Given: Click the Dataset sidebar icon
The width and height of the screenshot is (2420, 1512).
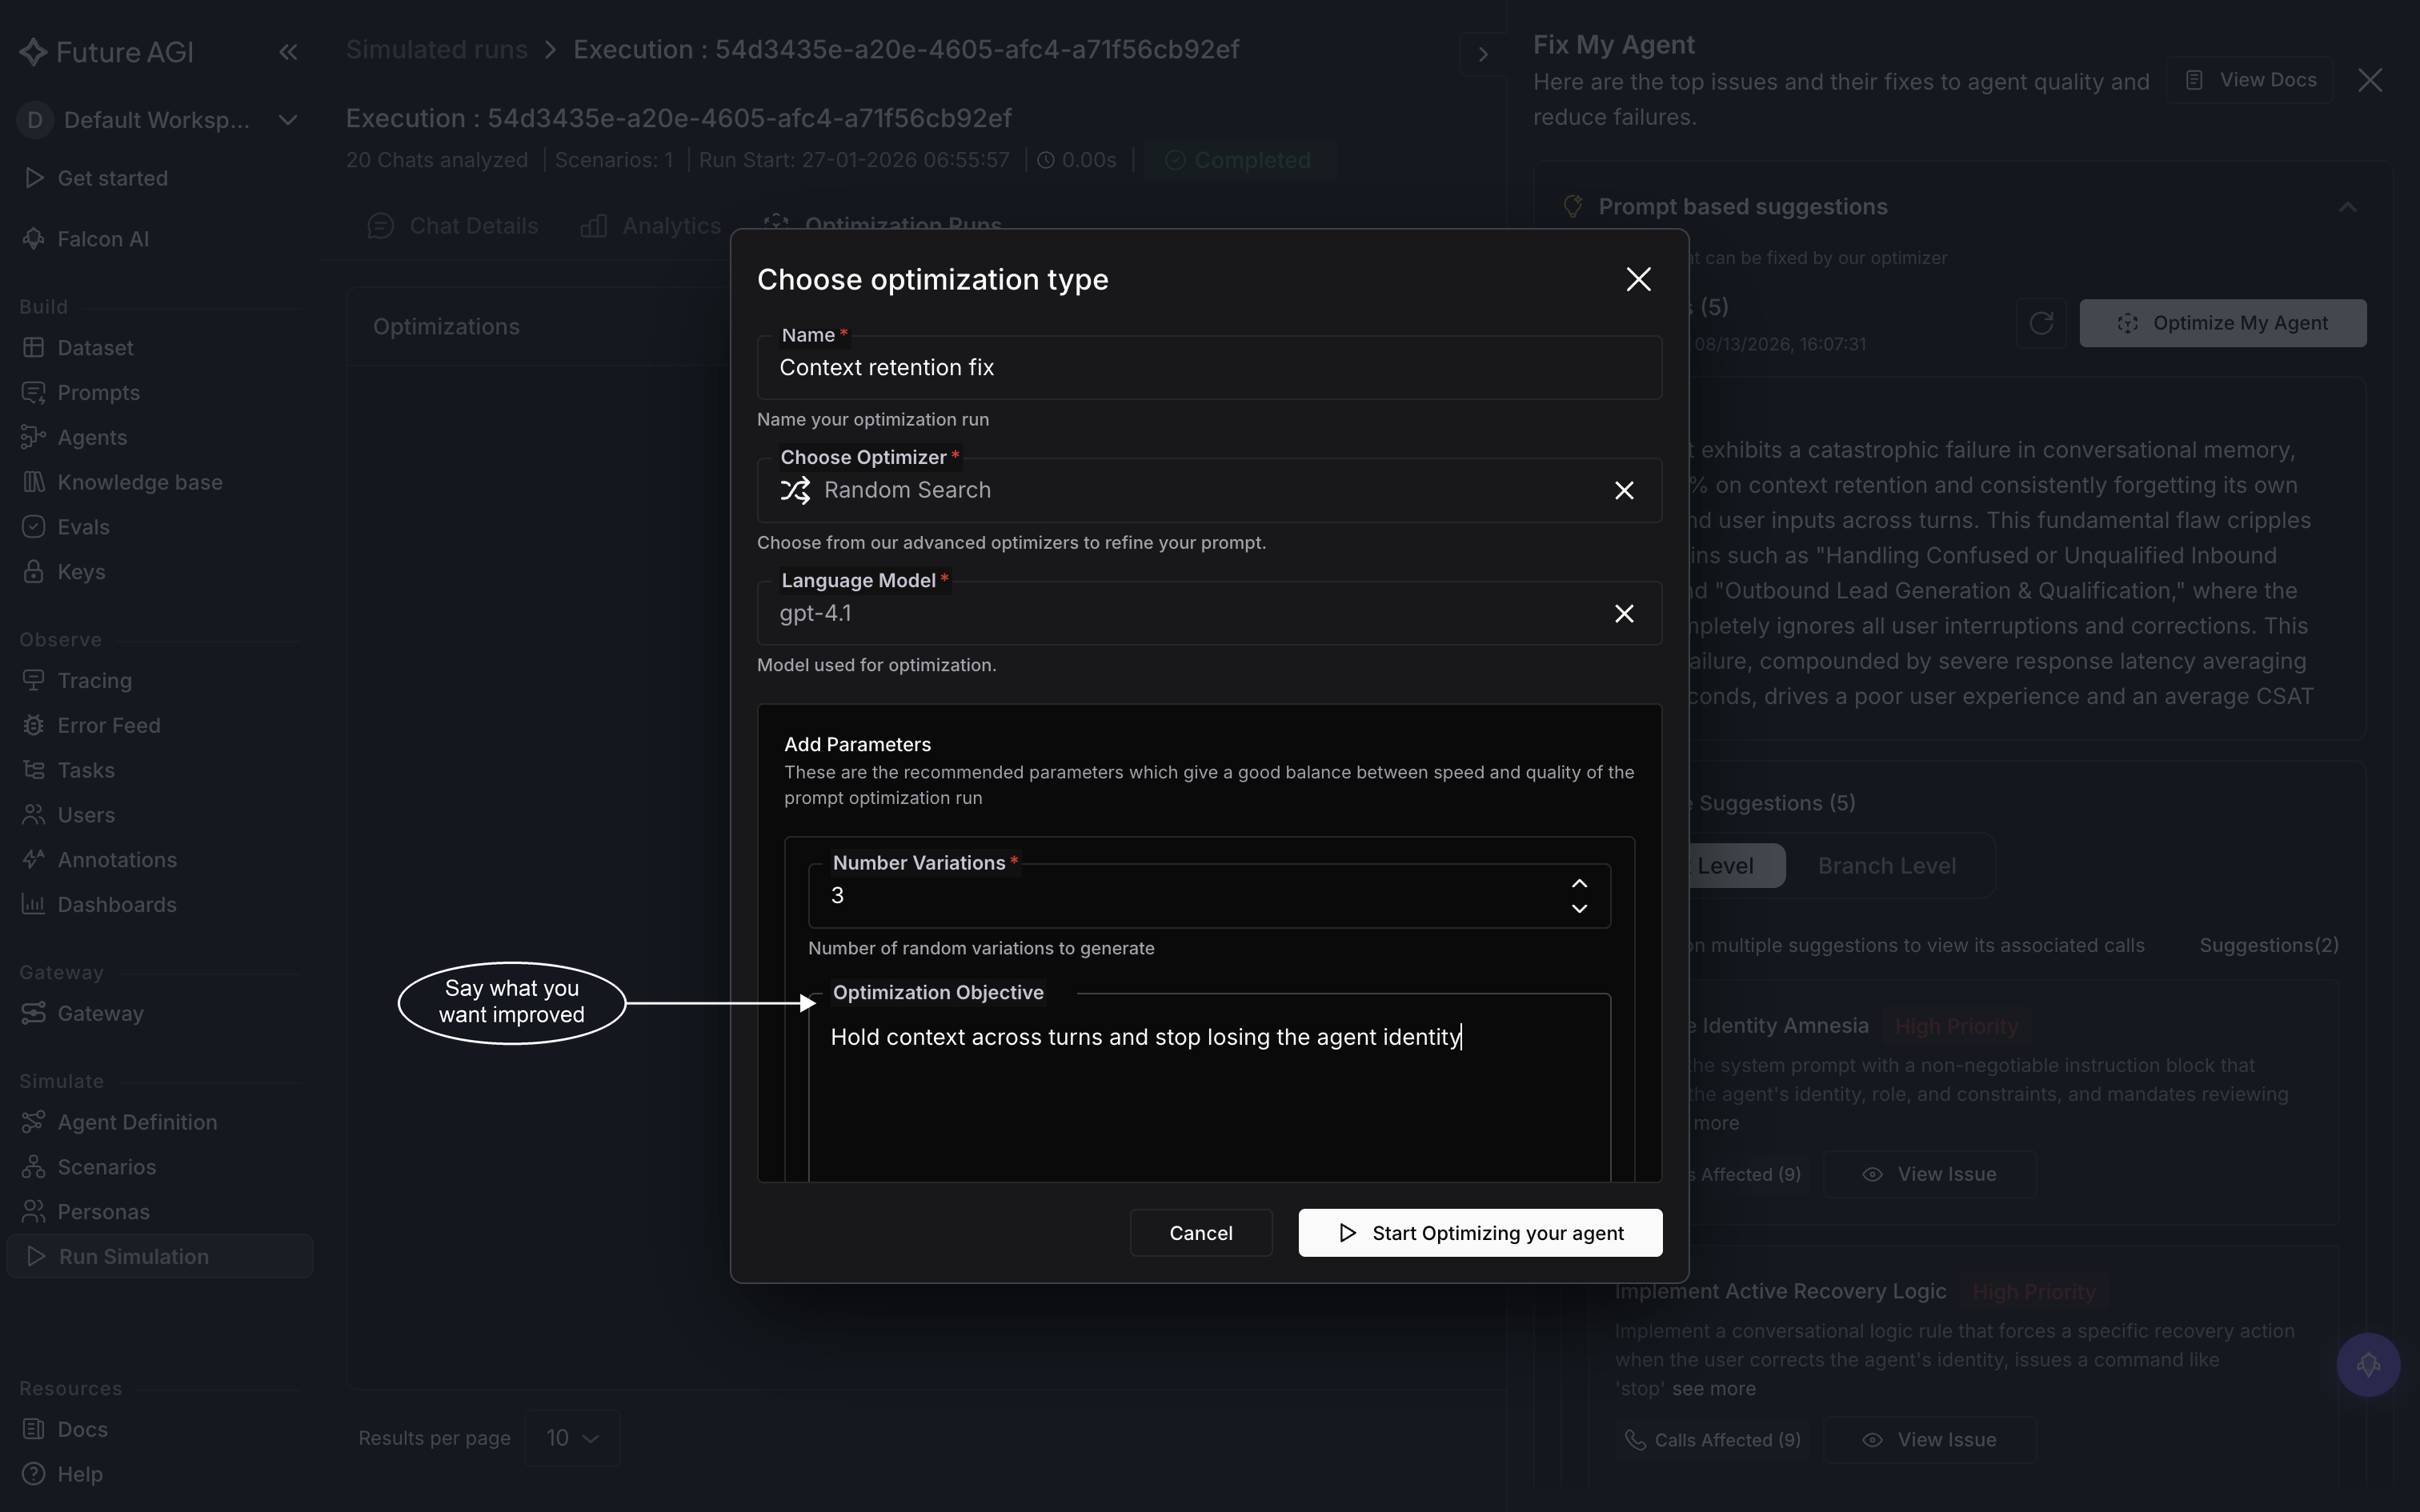Looking at the screenshot, I should coord(33,348).
